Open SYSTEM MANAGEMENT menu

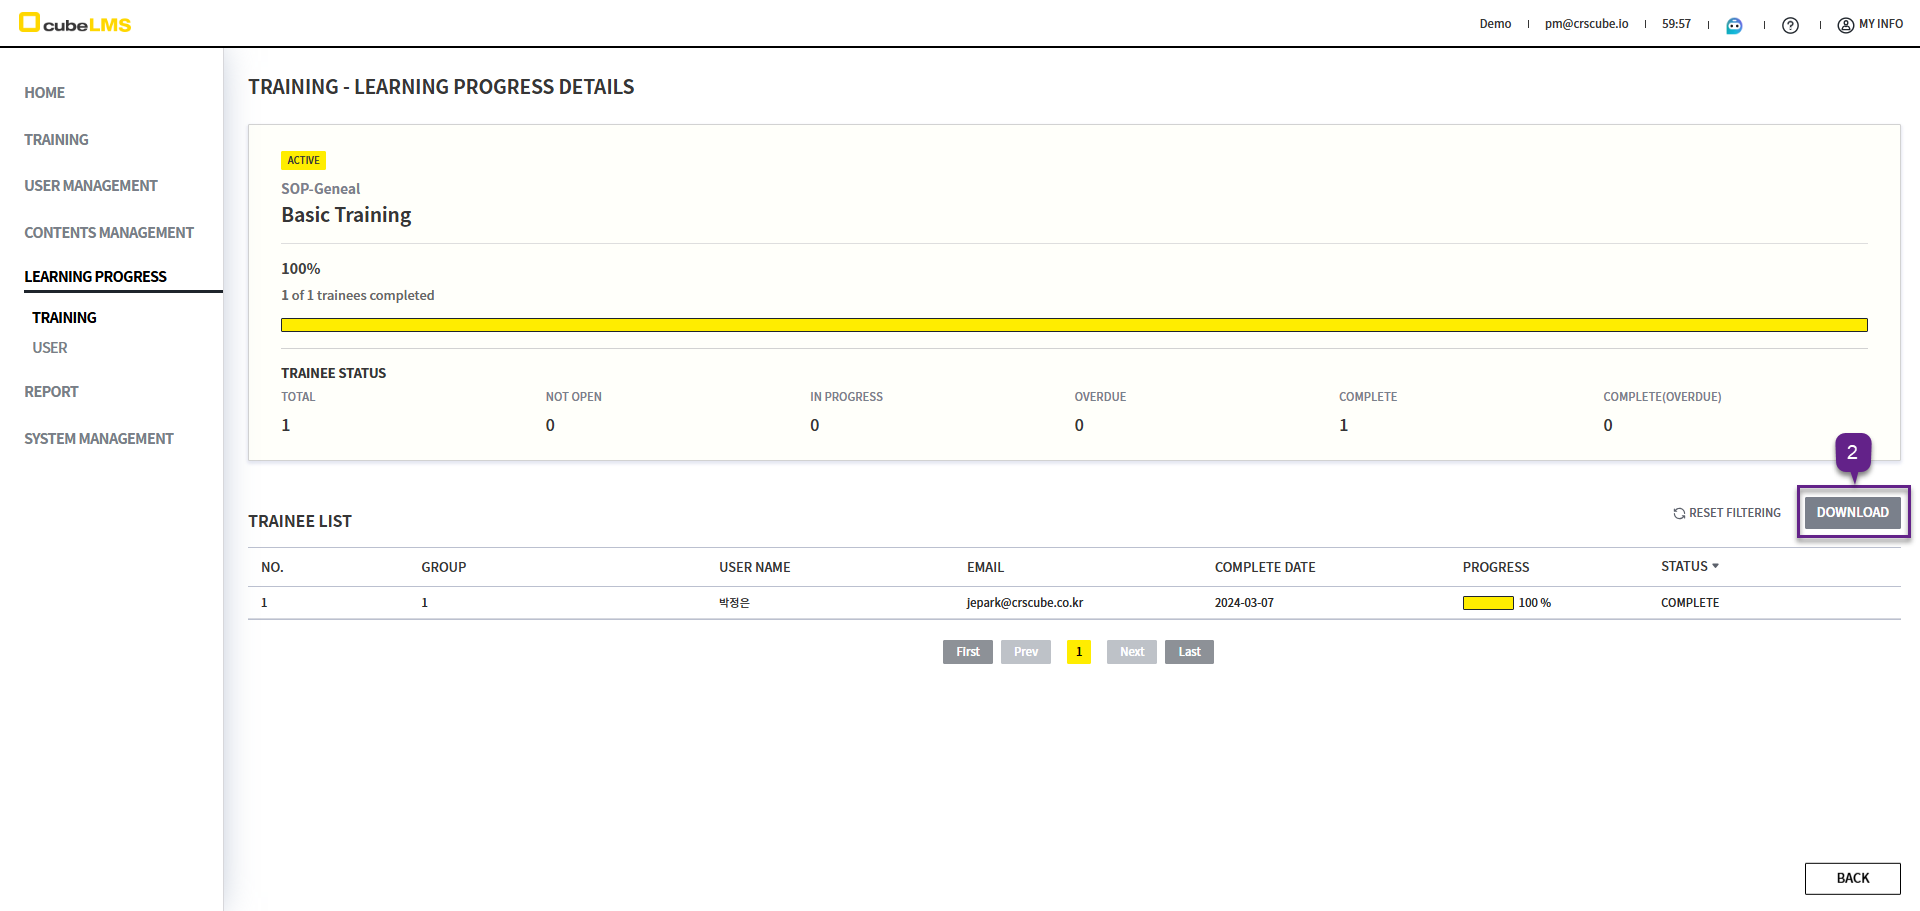(99, 439)
